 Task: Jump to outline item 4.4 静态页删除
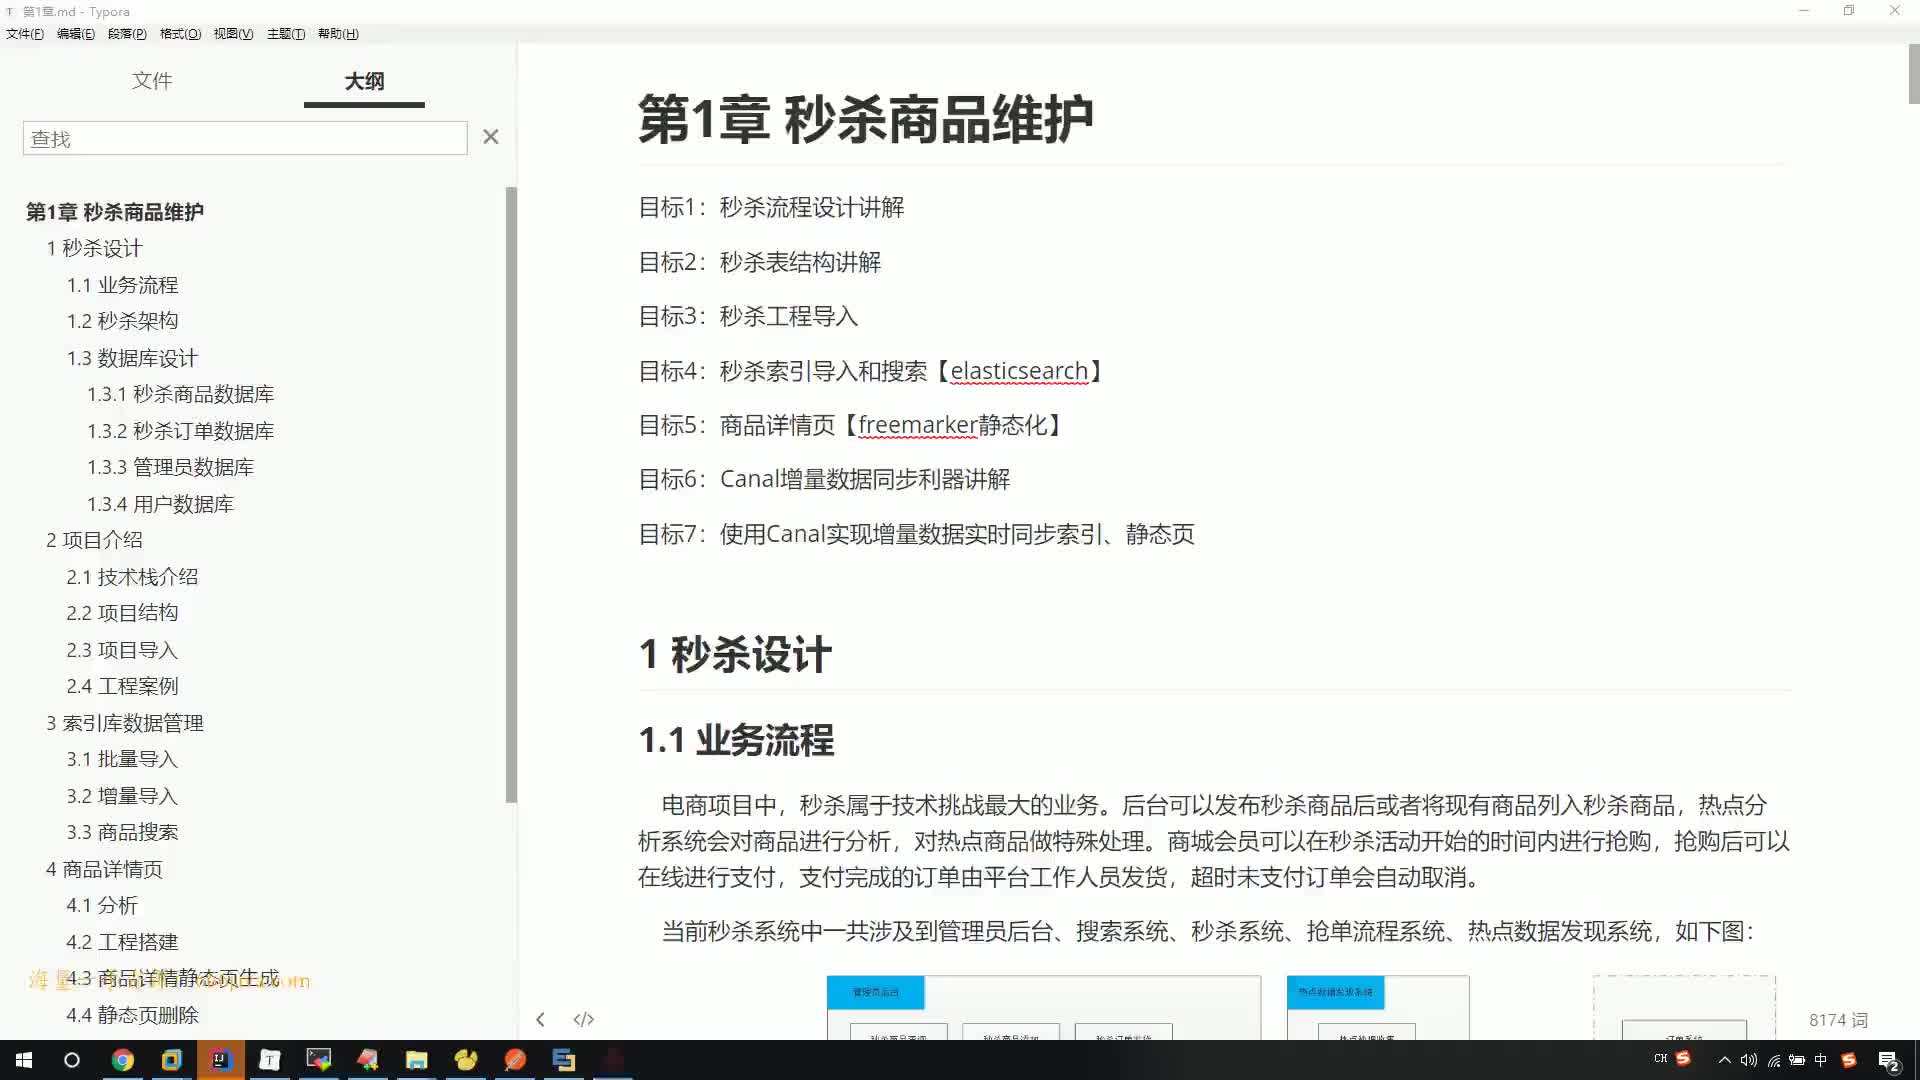pyautogui.click(x=132, y=1015)
